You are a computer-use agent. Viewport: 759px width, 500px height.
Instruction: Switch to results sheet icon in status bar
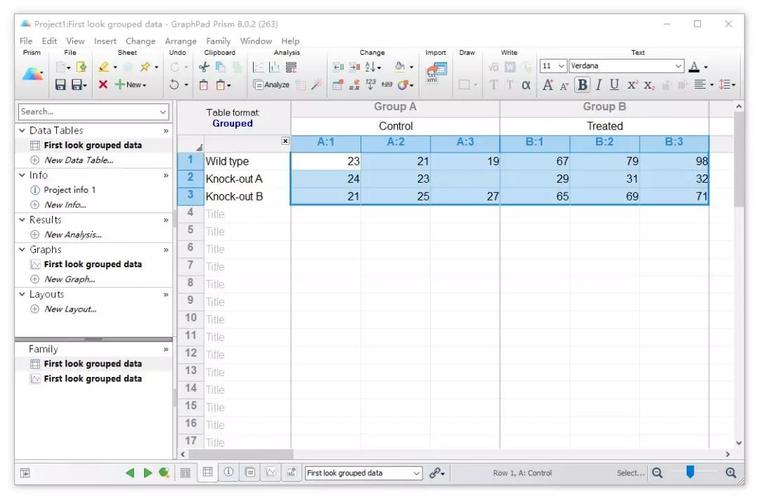coord(250,472)
